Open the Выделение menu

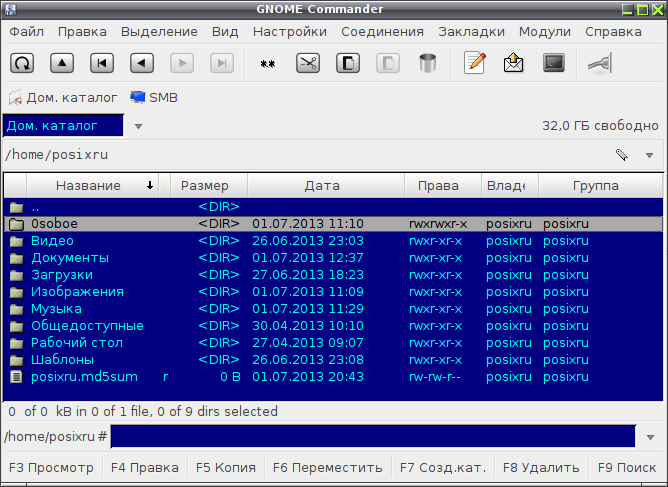(x=159, y=32)
